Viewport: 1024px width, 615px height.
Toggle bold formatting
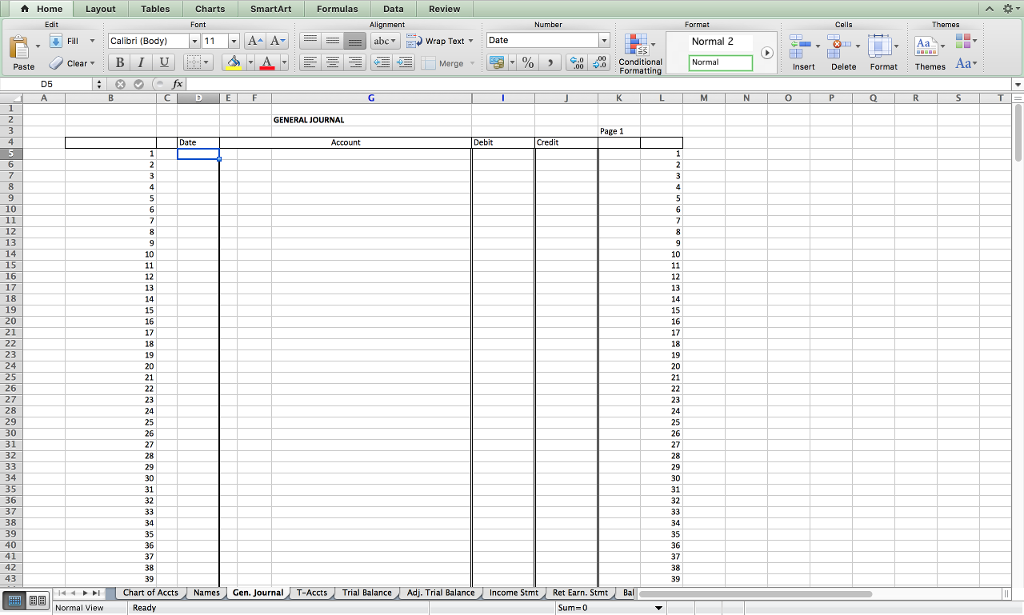(x=118, y=62)
